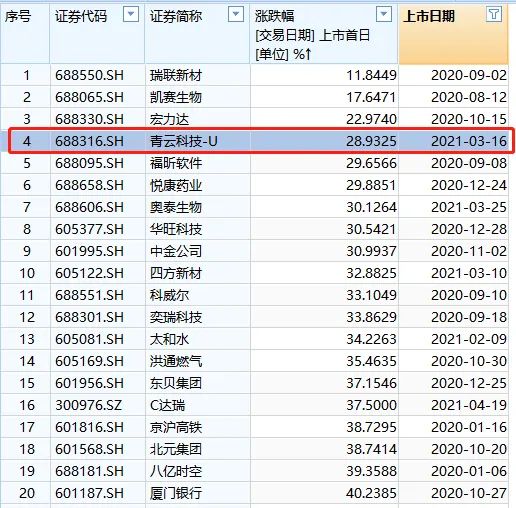516x508 pixels.
Task: Select security name 北元集团
Action: [176, 449]
